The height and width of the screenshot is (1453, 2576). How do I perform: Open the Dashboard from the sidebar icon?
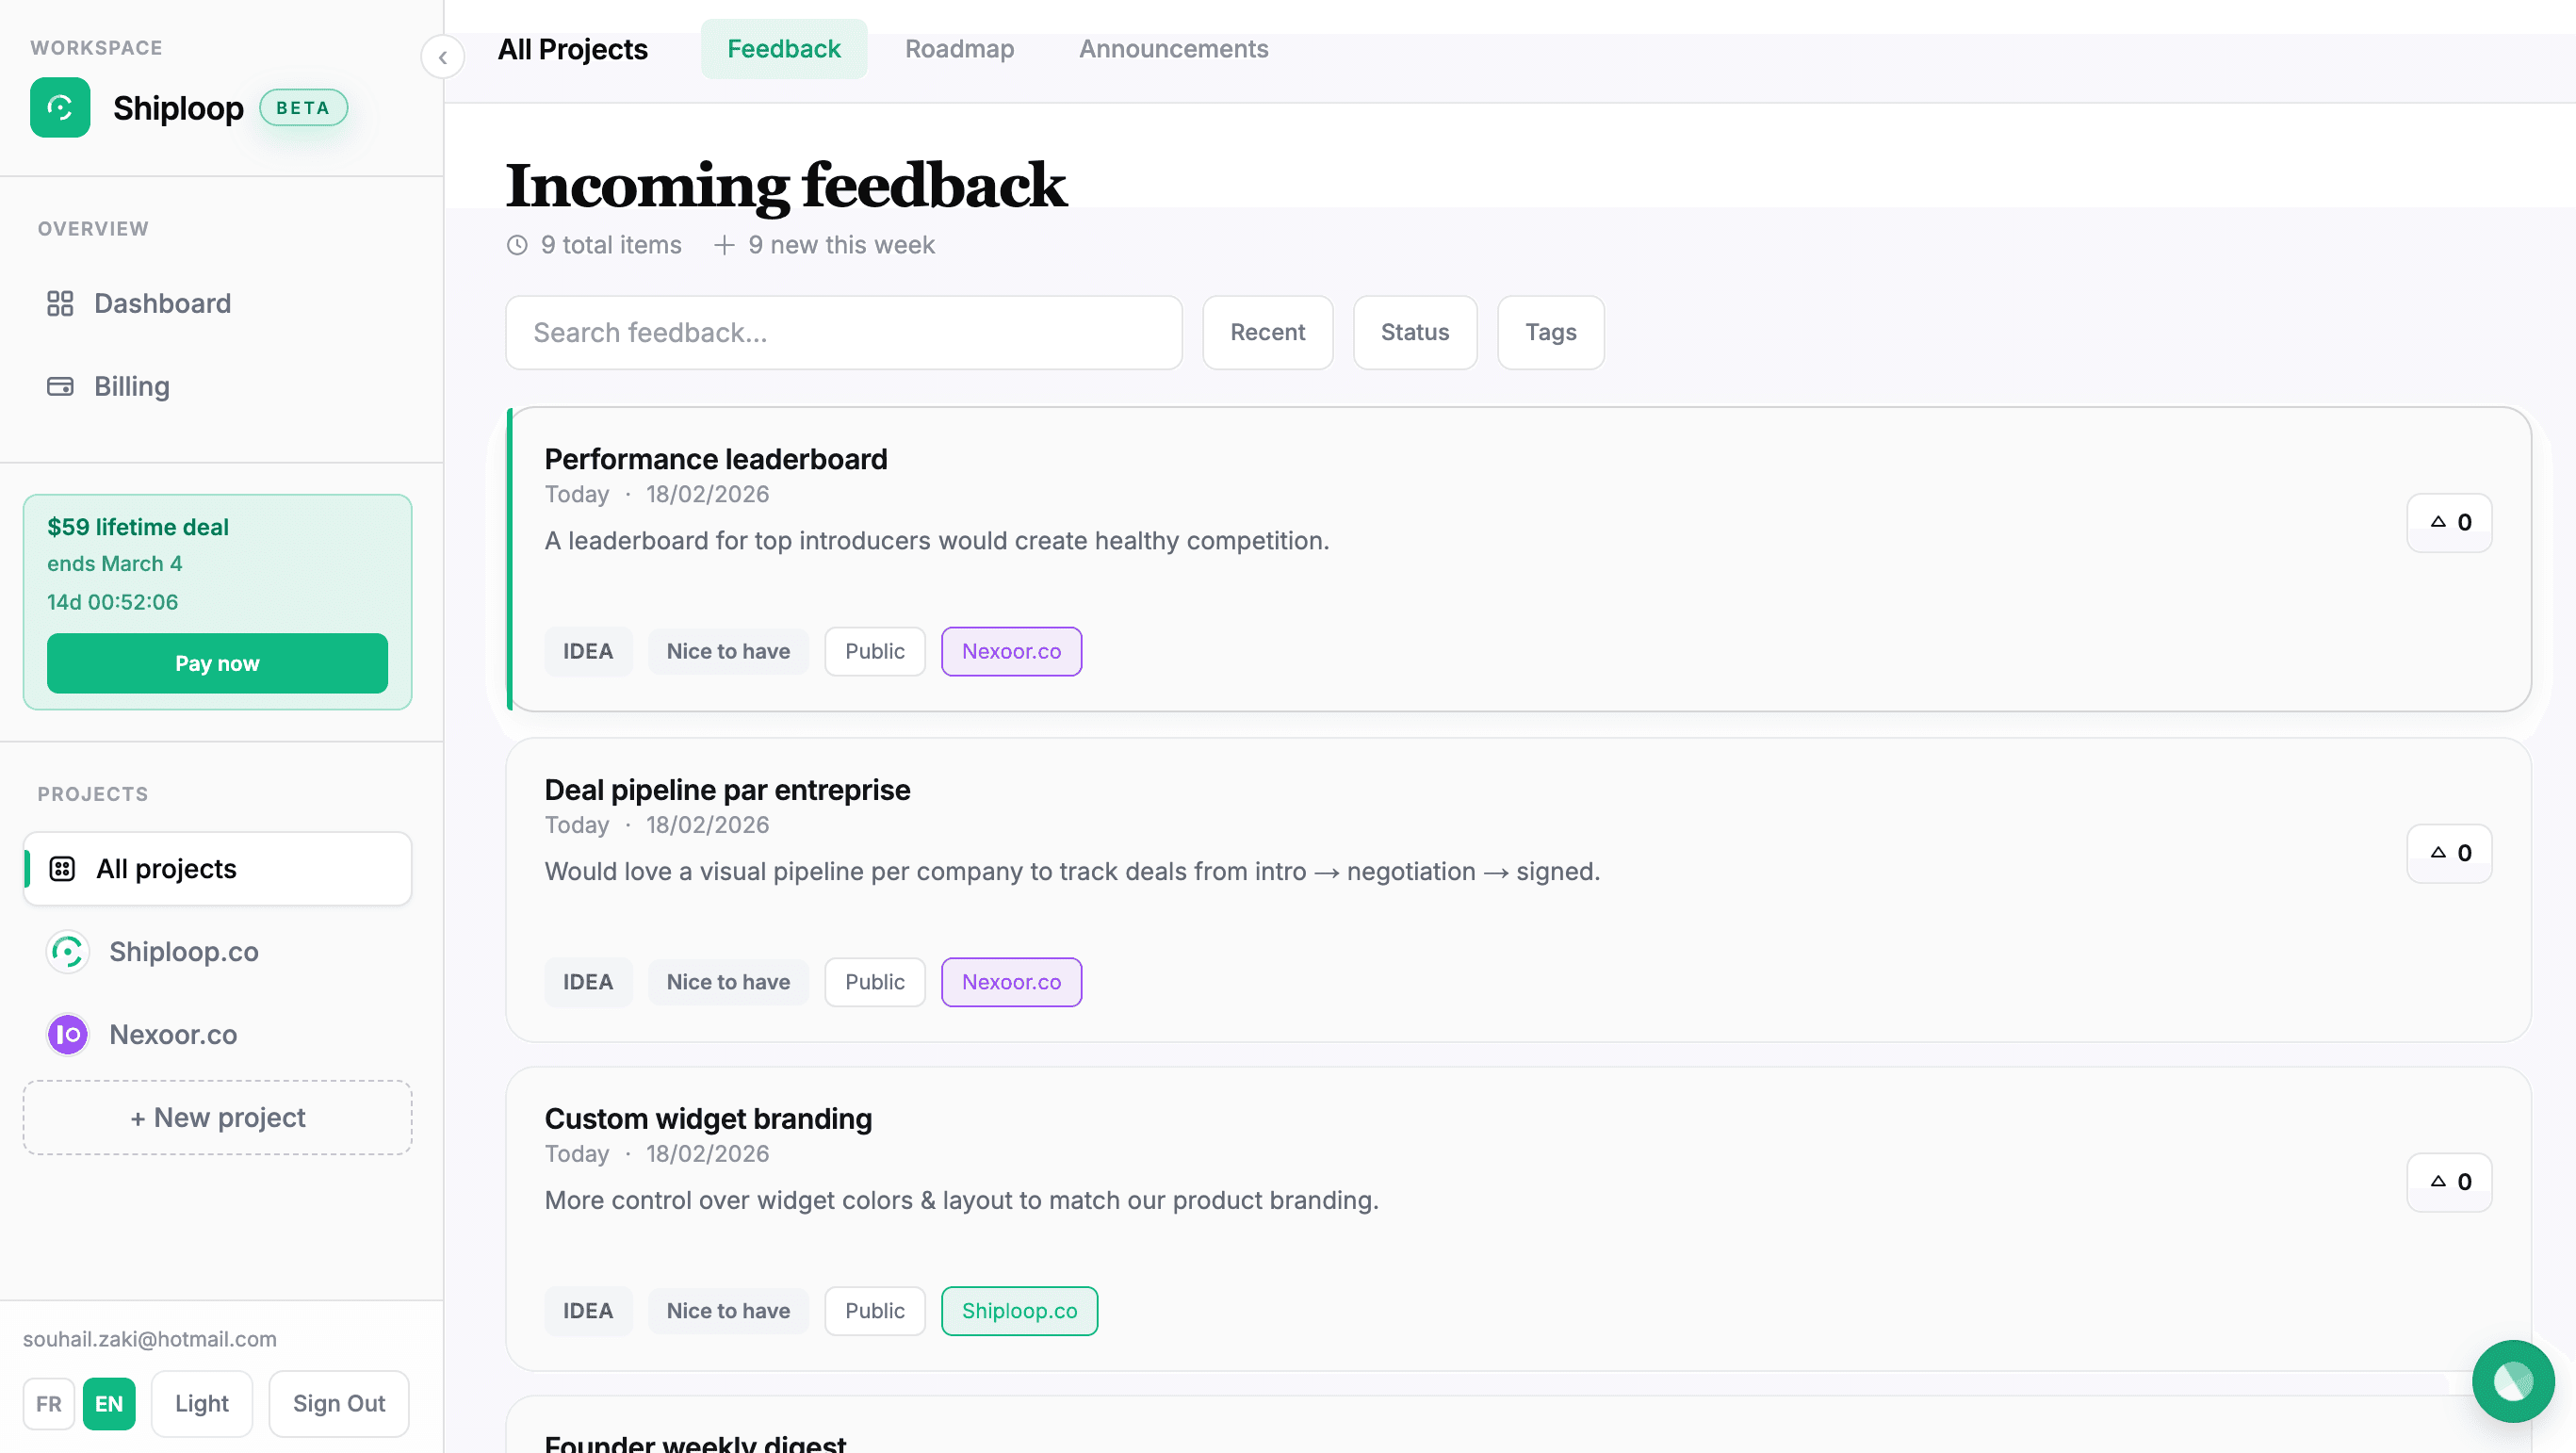[x=60, y=303]
